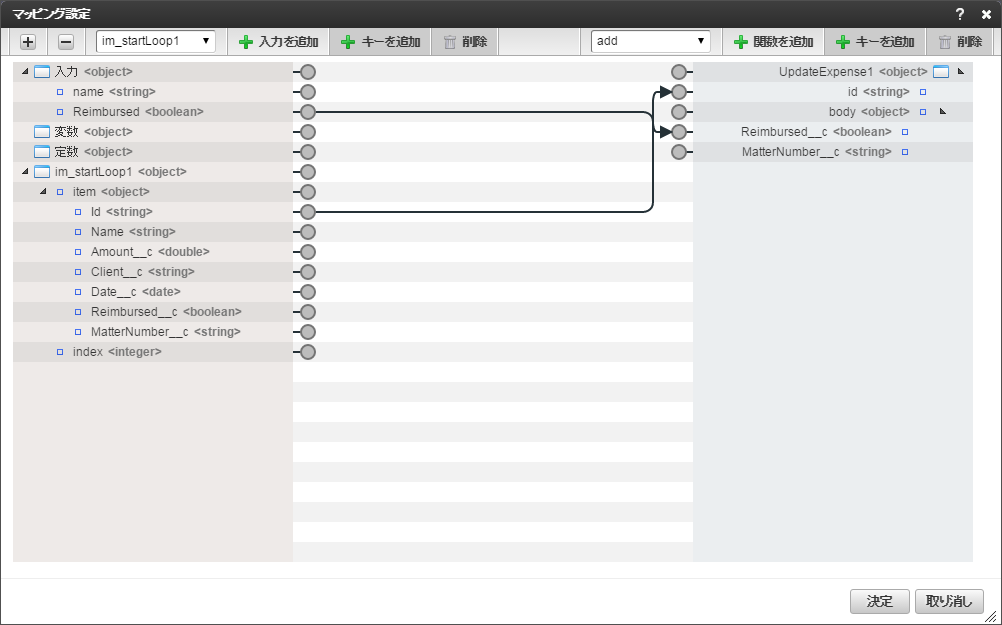Viewport: 1002px width, 625px height.
Task: Click the right Reimbursed__c connector node
Action: click(679, 132)
